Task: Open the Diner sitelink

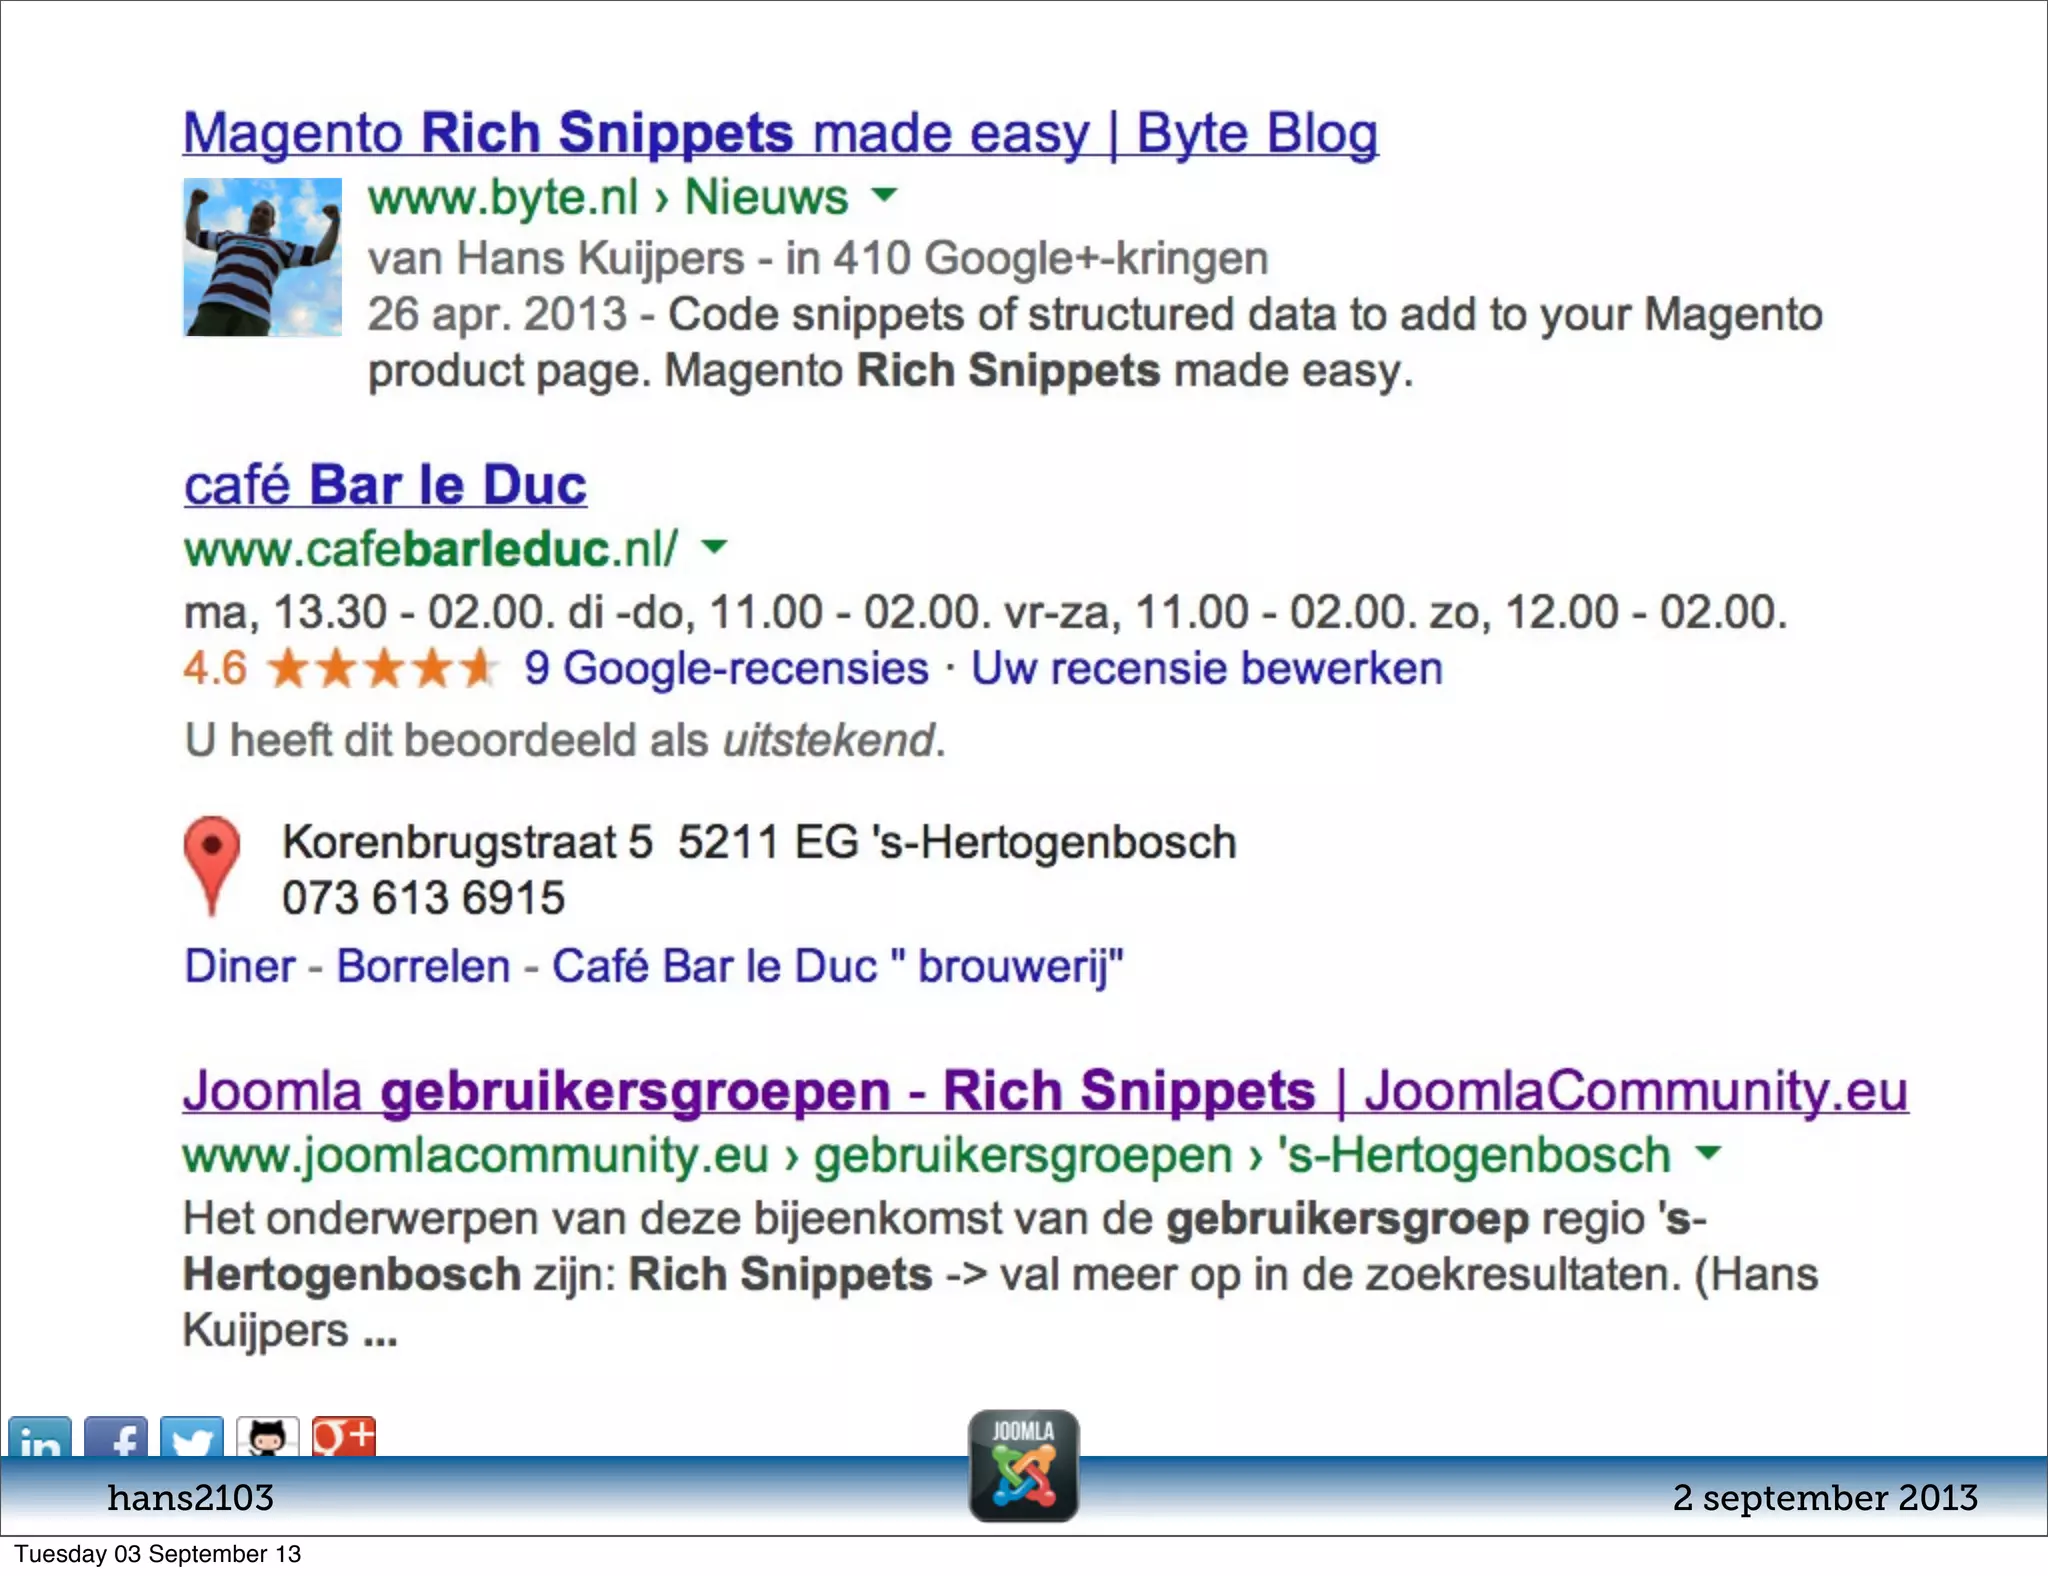Action: coord(240,966)
